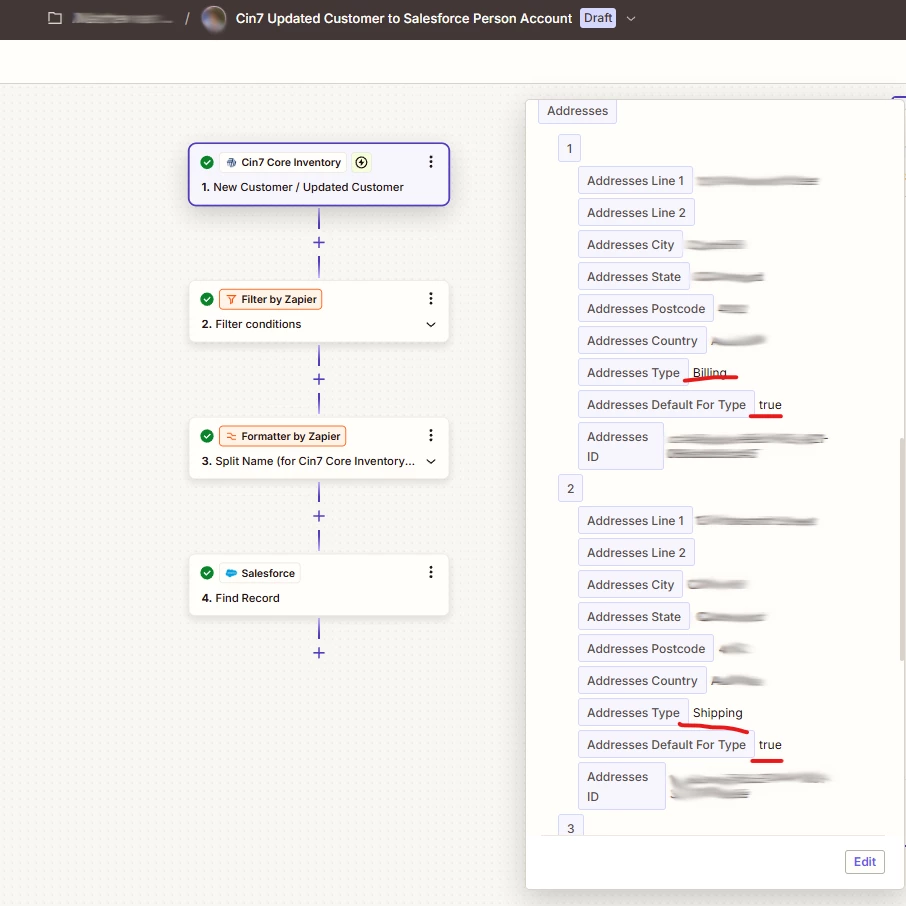Screen dimensions: 906x906
Task: Click green check on Salesforce step
Action: point(207,573)
